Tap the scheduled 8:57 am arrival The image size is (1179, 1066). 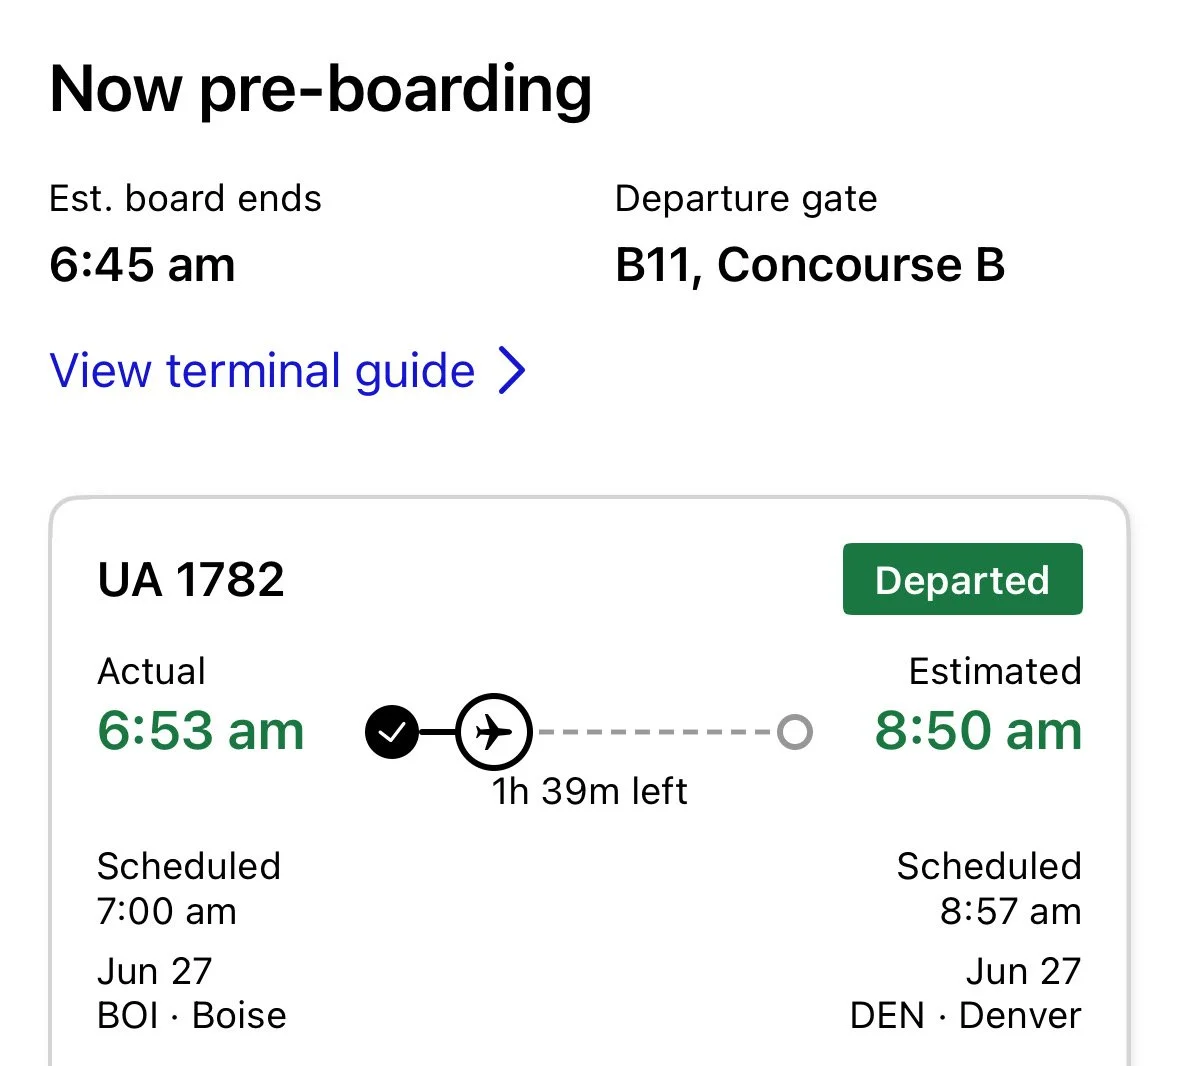coord(1011,912)
